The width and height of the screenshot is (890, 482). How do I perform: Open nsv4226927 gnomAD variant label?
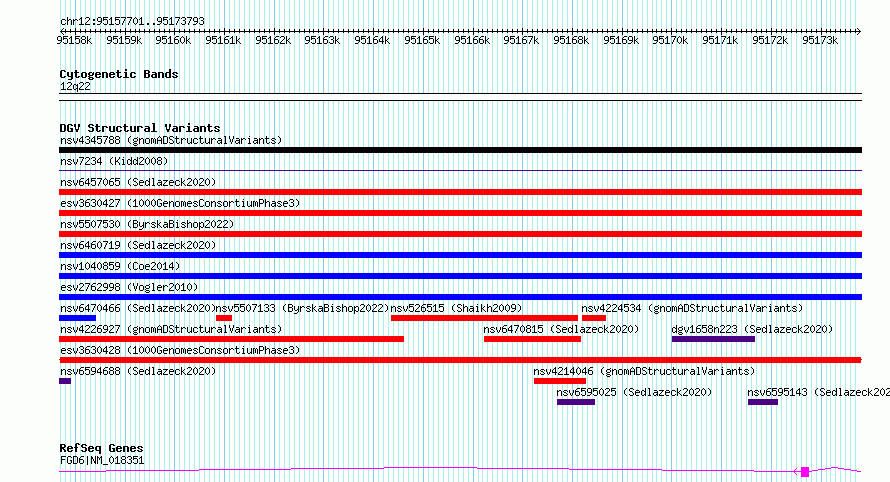(171, 329)
